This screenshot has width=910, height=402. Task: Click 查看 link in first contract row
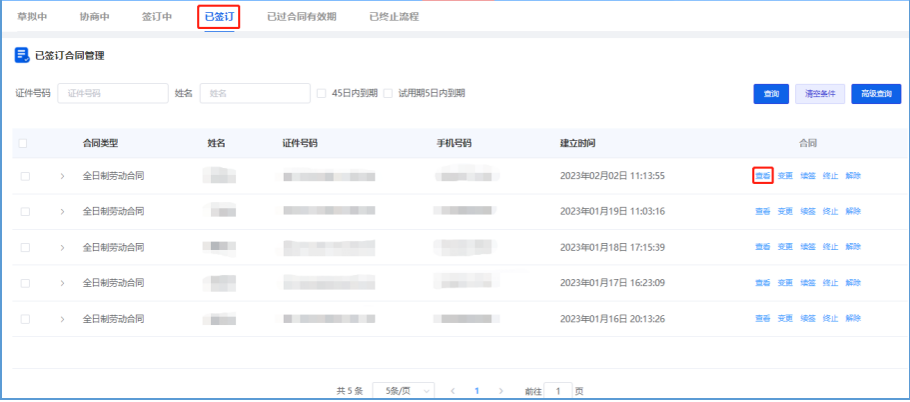[763, 176]
